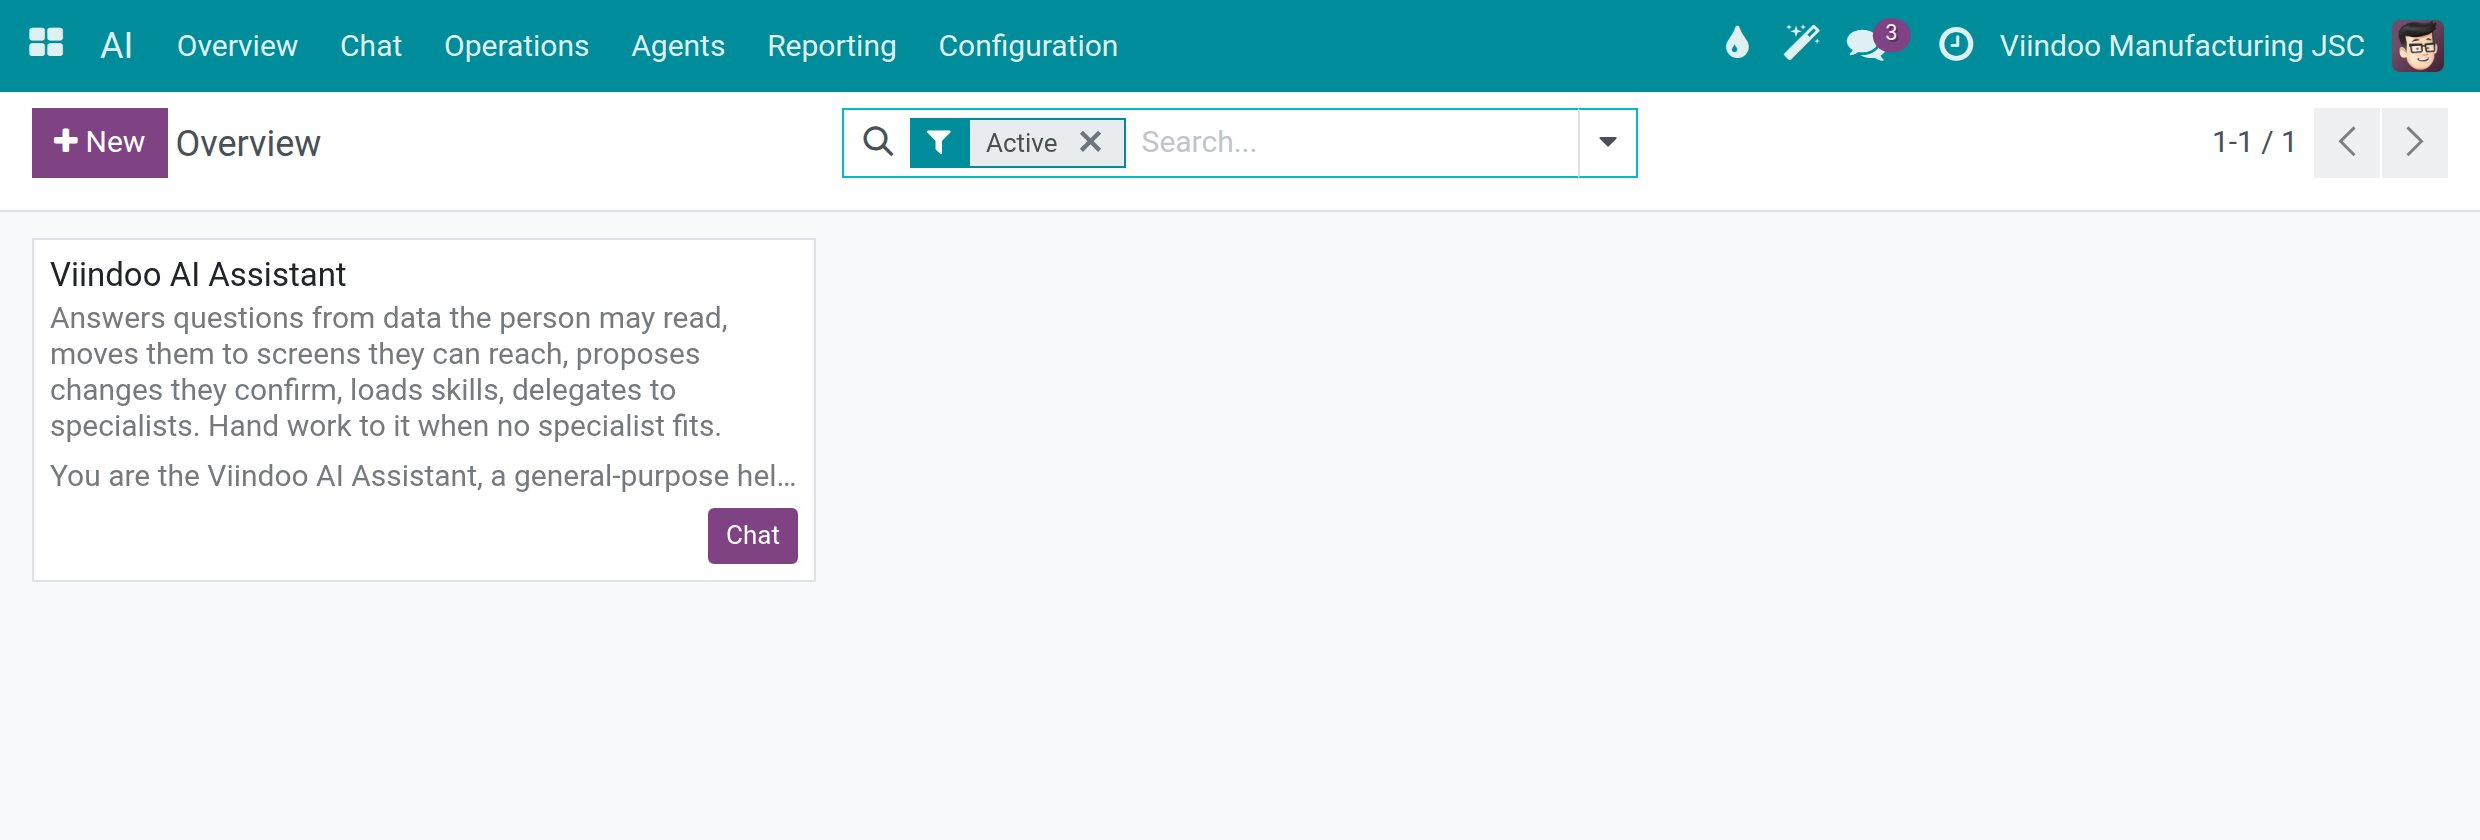Click the magnifier search icon
2480x840 pixels.
(878, 142)
